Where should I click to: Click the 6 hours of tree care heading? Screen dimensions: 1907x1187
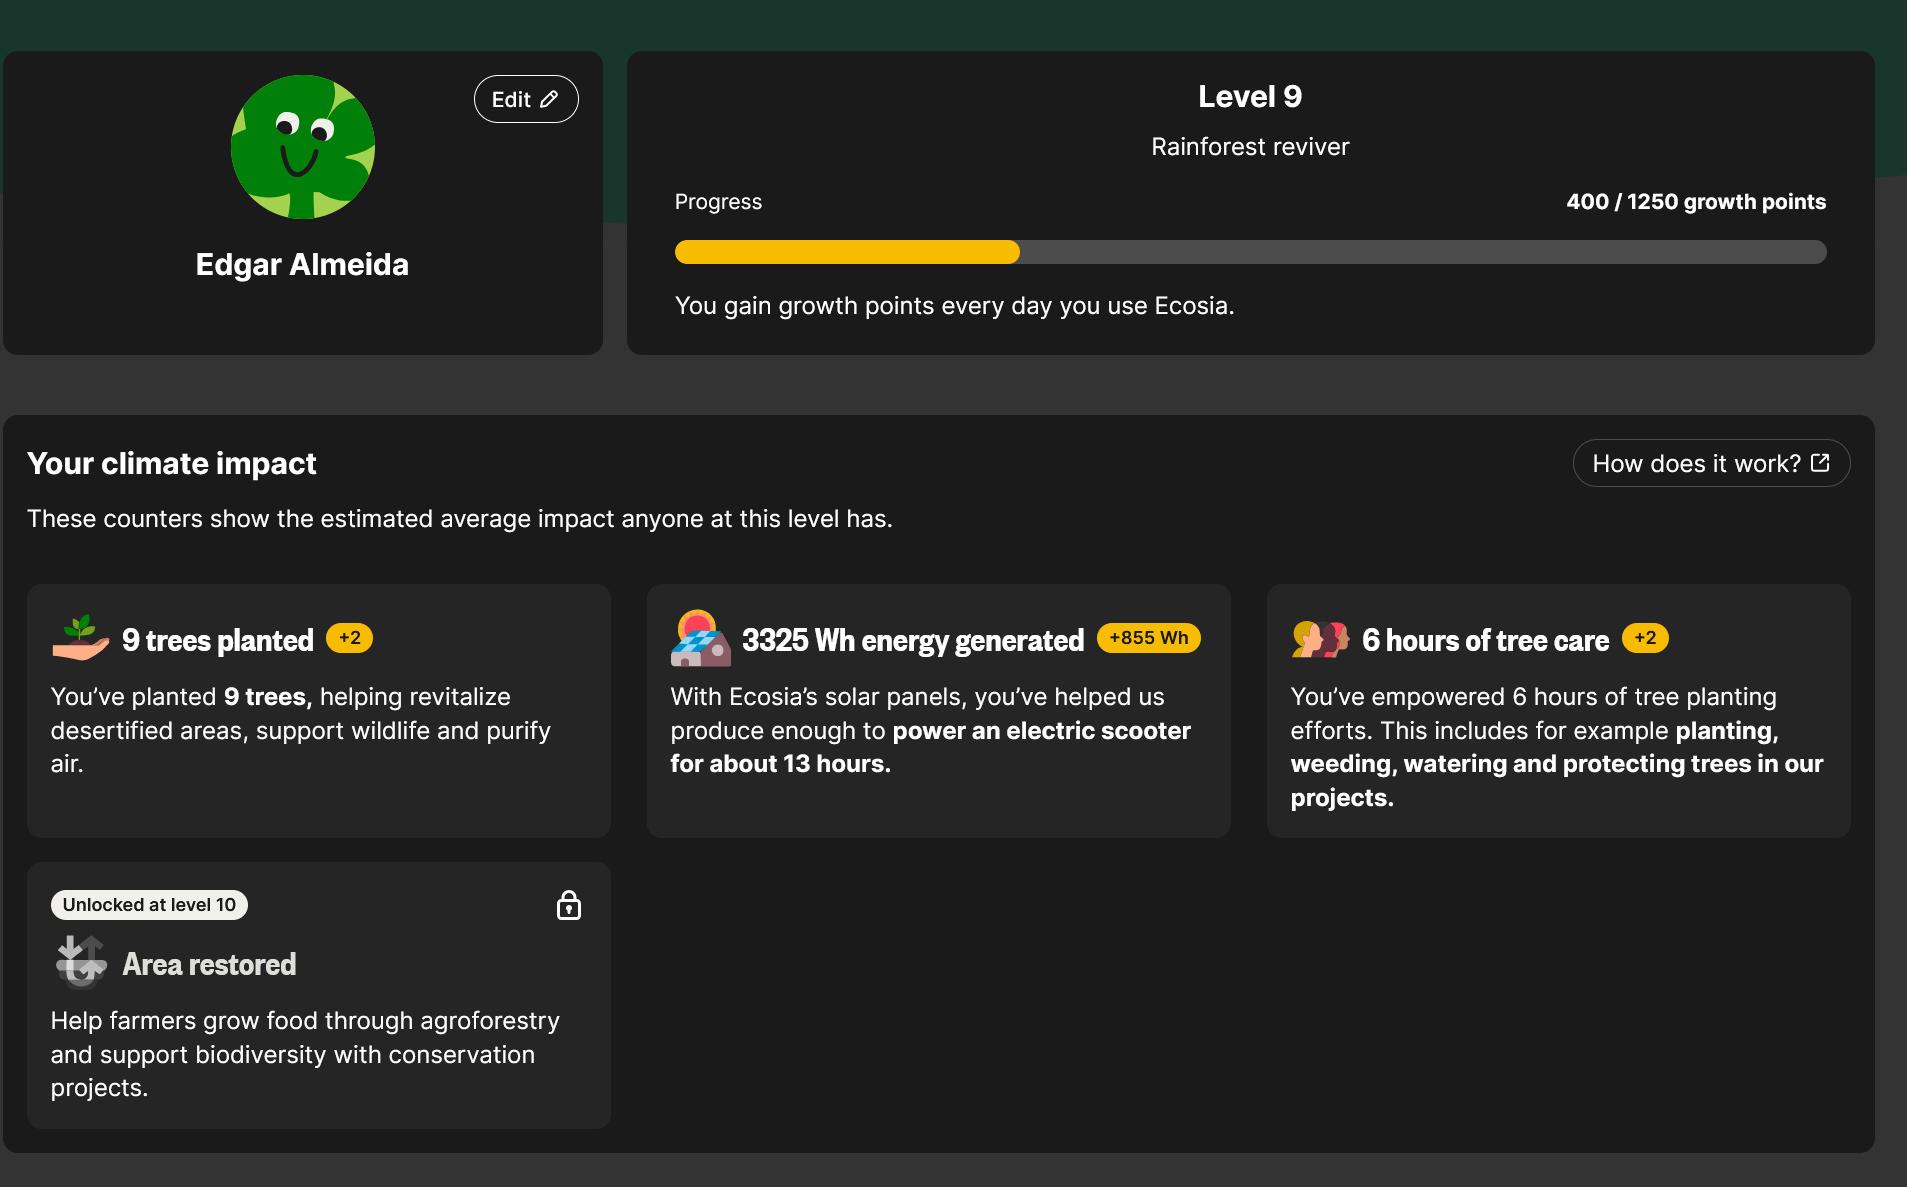tap(1485, 640)
